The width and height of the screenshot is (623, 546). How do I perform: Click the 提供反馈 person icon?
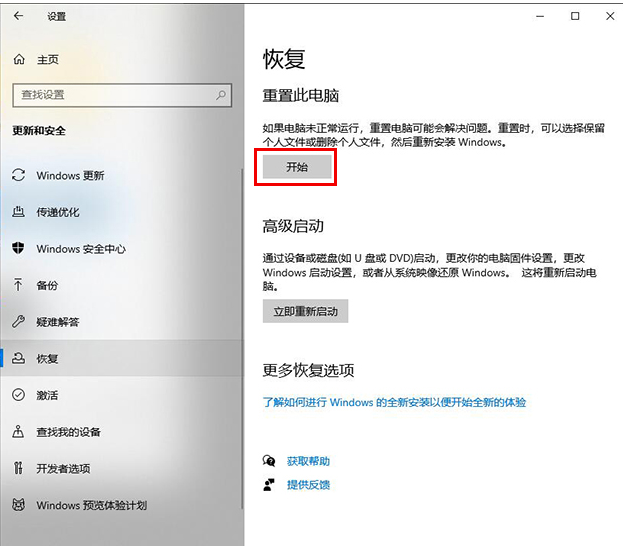click(x=269, y=484)
